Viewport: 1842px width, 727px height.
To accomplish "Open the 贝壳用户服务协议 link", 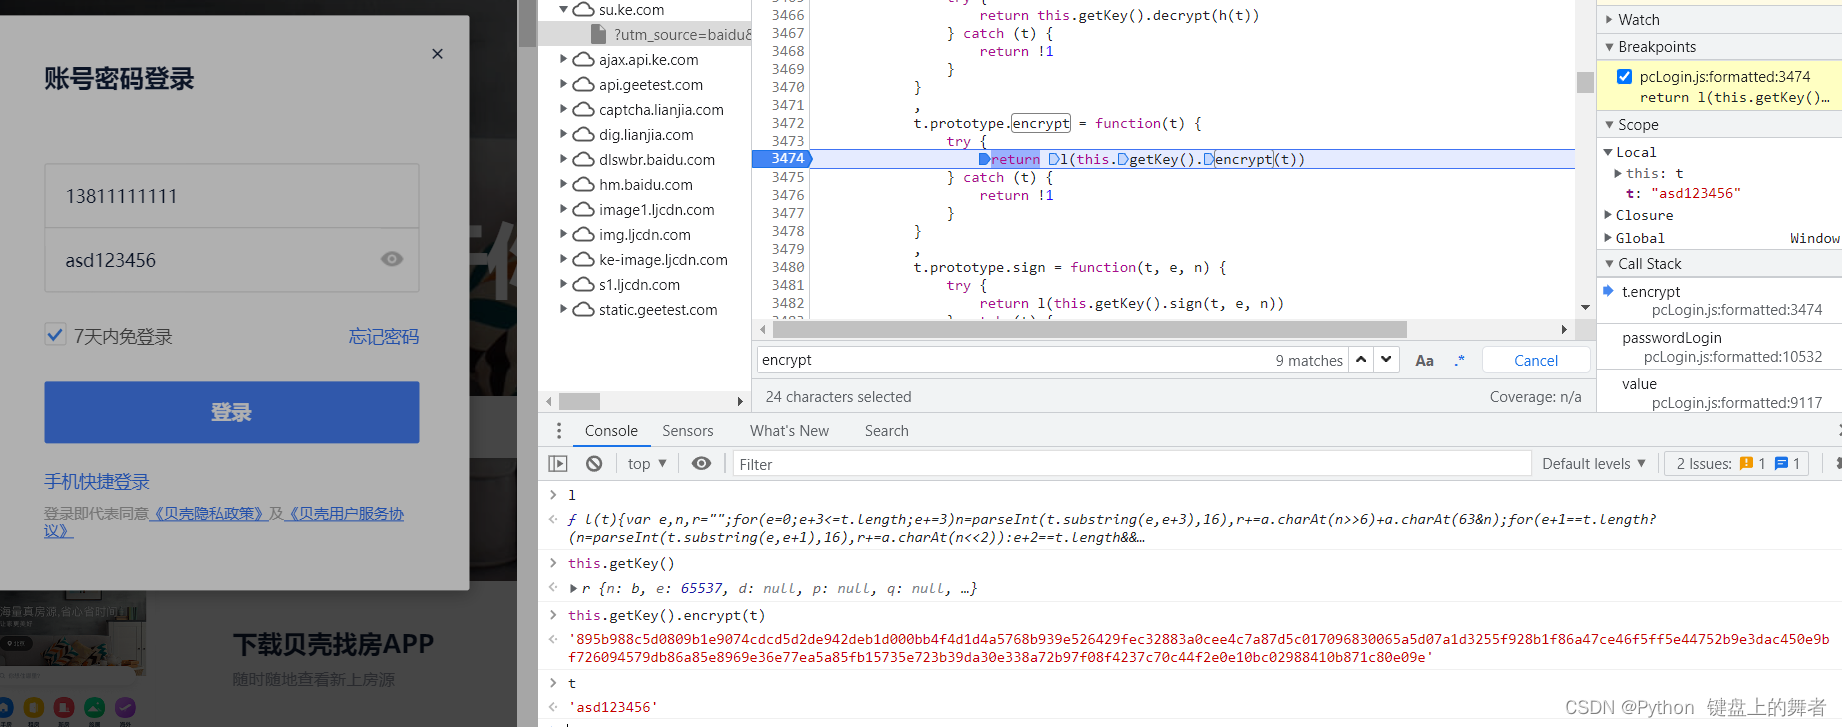I will point(345,513).
